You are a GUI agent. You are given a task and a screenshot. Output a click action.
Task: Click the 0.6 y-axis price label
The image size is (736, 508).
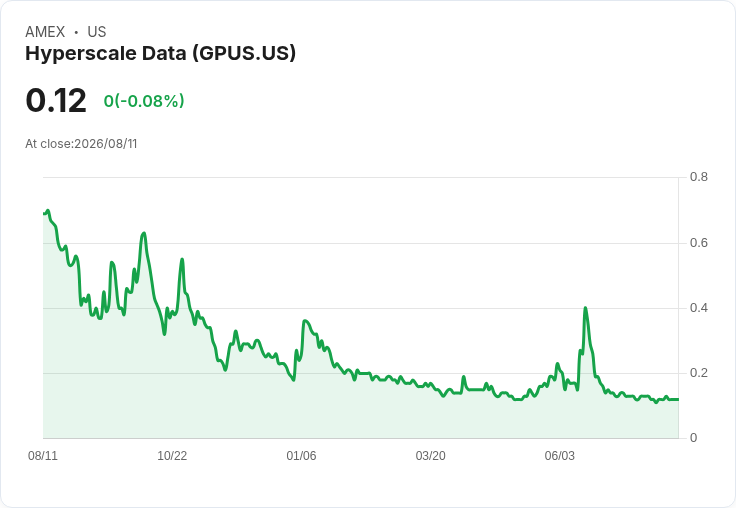pyautogui.click(x=698, y=243)
